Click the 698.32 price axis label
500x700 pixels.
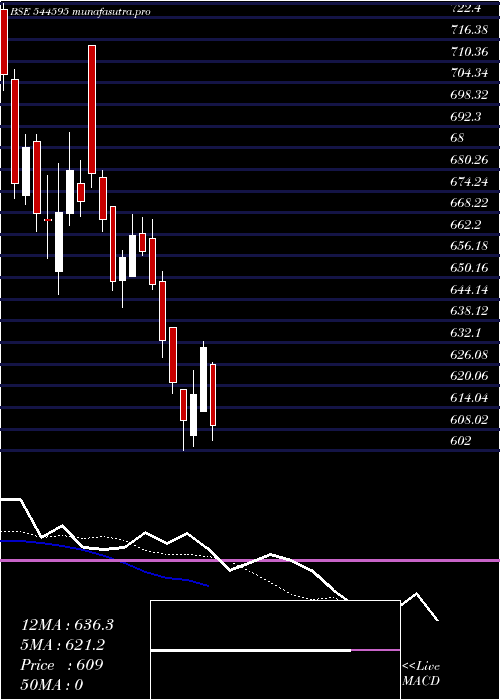(470, 95)
